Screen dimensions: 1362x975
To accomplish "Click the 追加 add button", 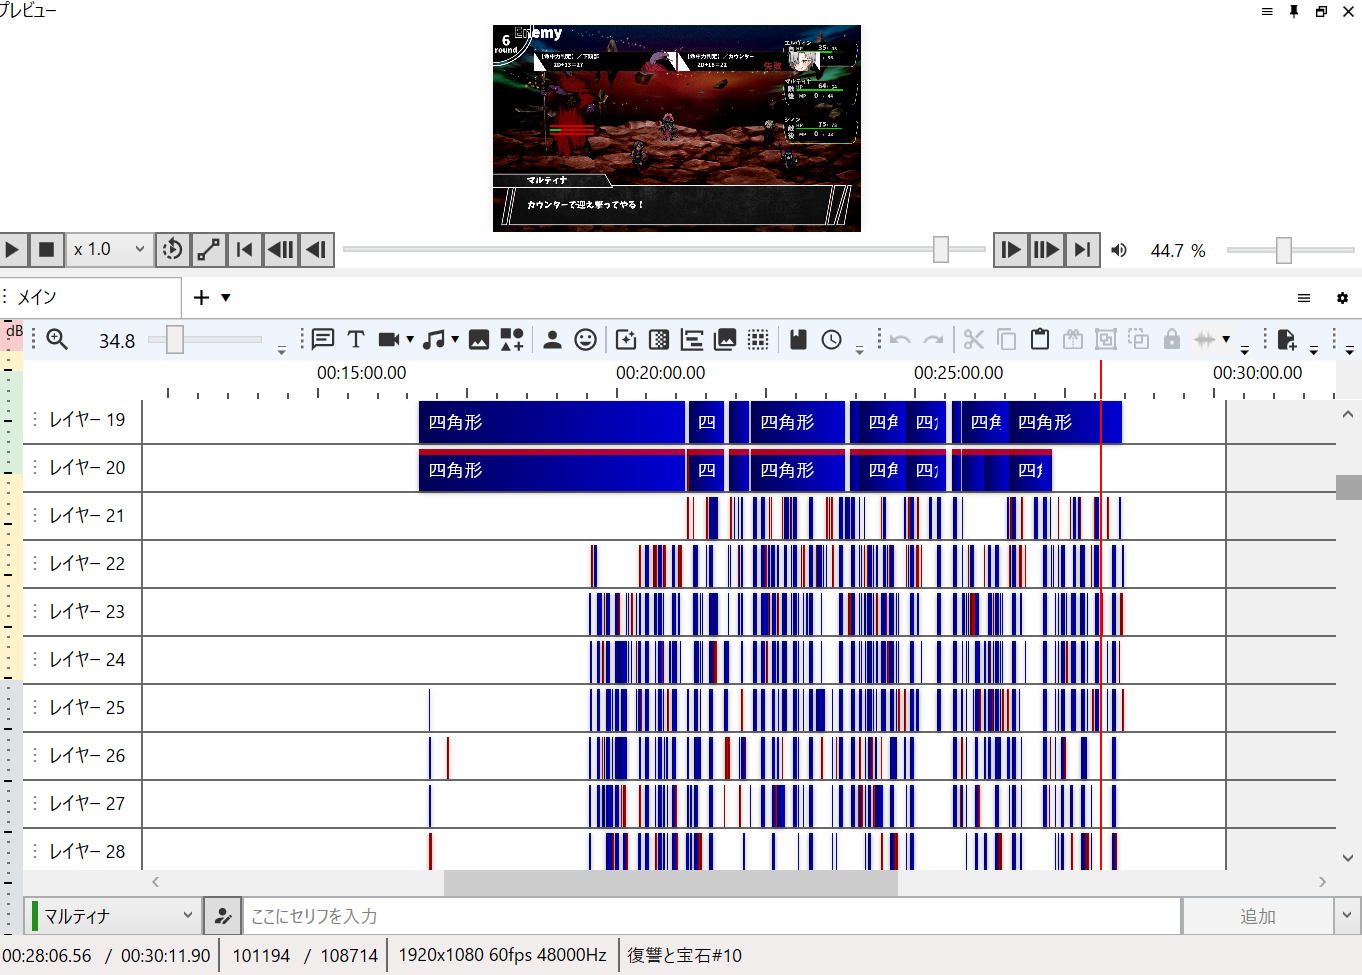I will [x=1258, y=916].
